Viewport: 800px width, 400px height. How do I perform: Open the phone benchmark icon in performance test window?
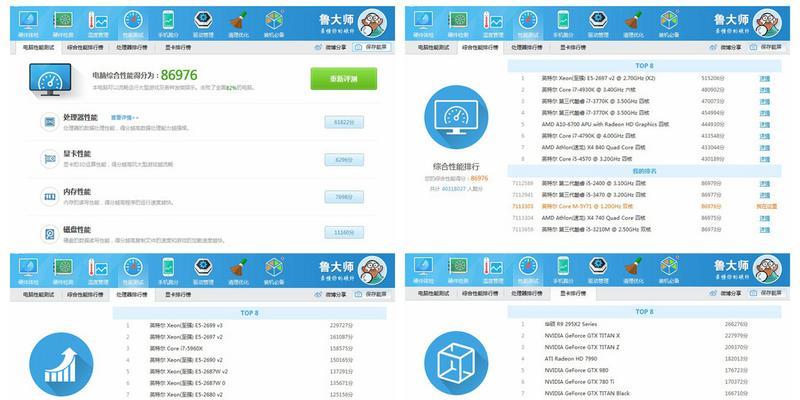tap(168, 24)
